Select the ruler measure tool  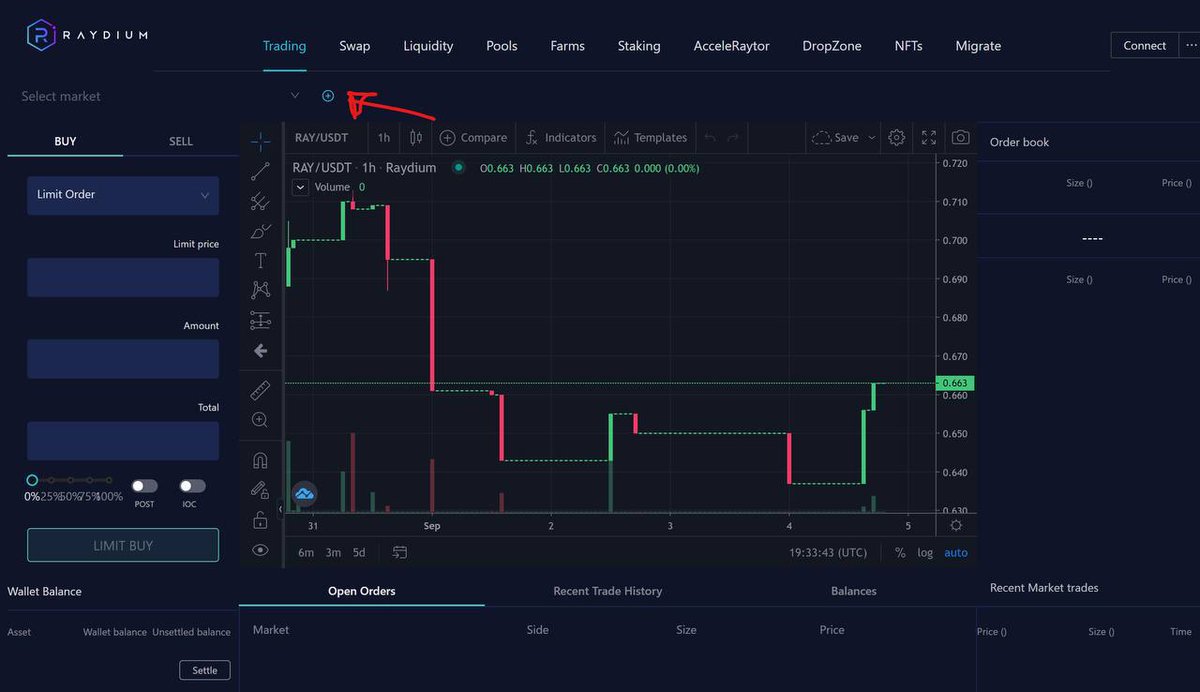(x=260, y=390)
